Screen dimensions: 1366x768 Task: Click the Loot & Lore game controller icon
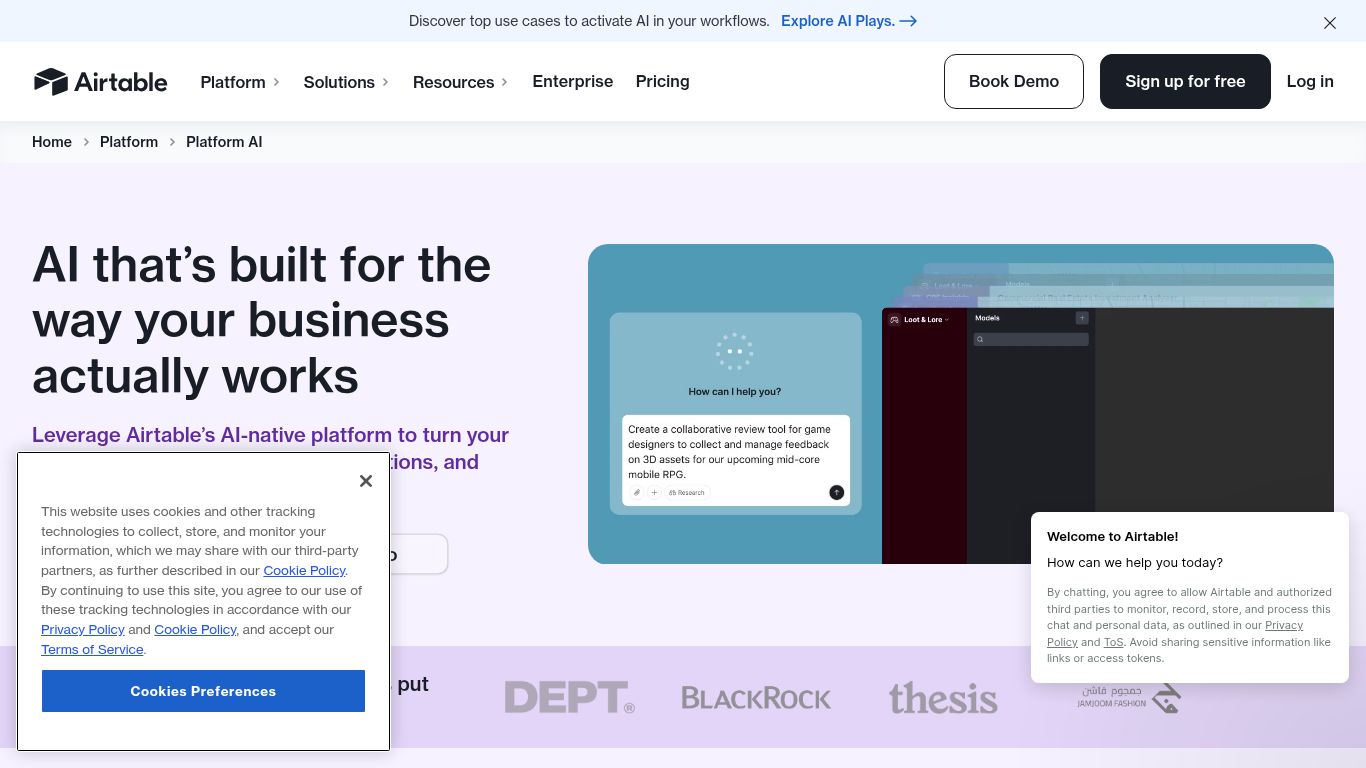tap(894, 320)
